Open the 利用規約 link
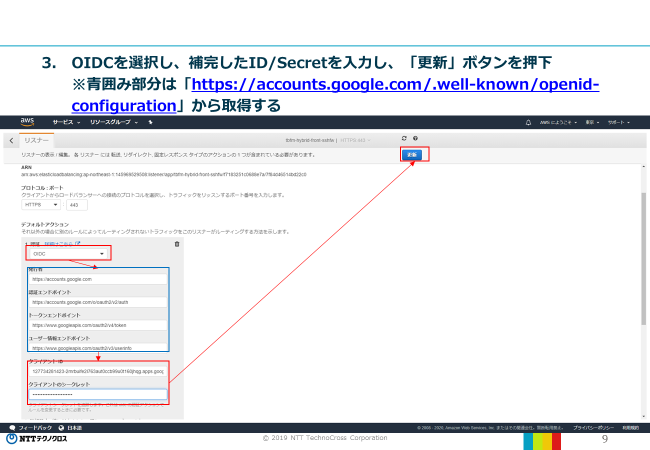The height and width of the screenshot is (450, 650). pos(630,428)
